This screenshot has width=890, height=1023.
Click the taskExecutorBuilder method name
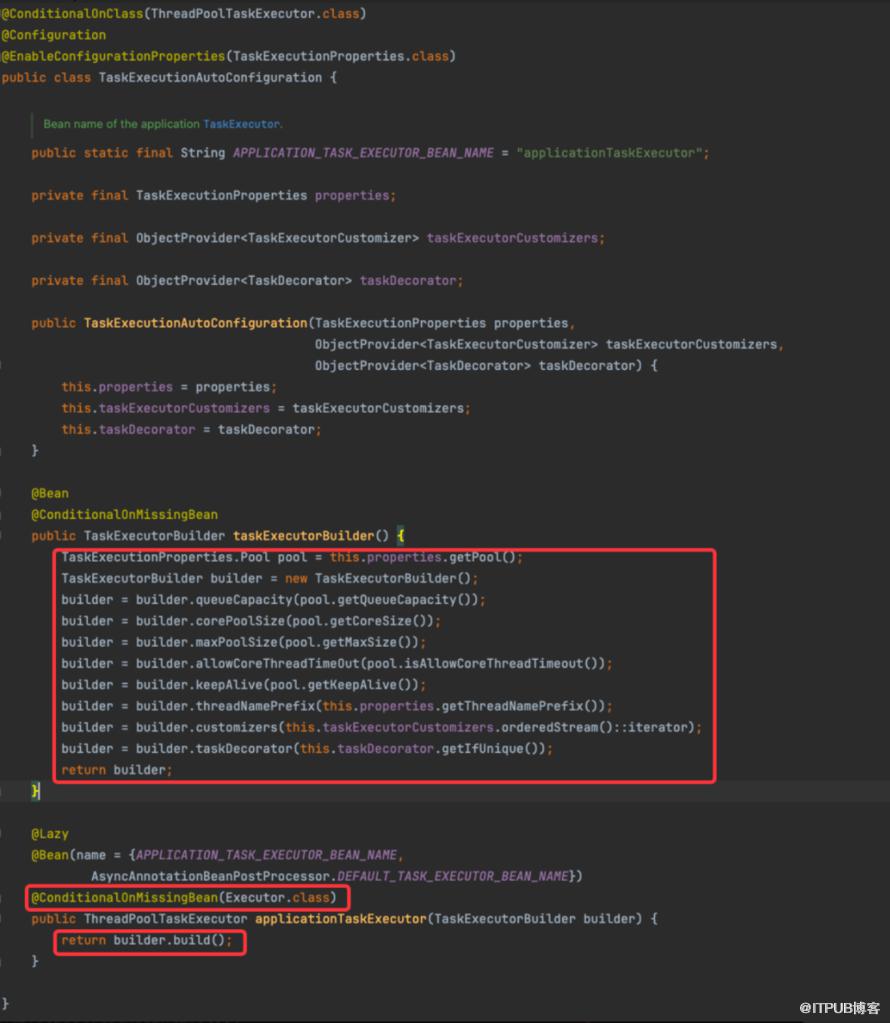(303, 536)
